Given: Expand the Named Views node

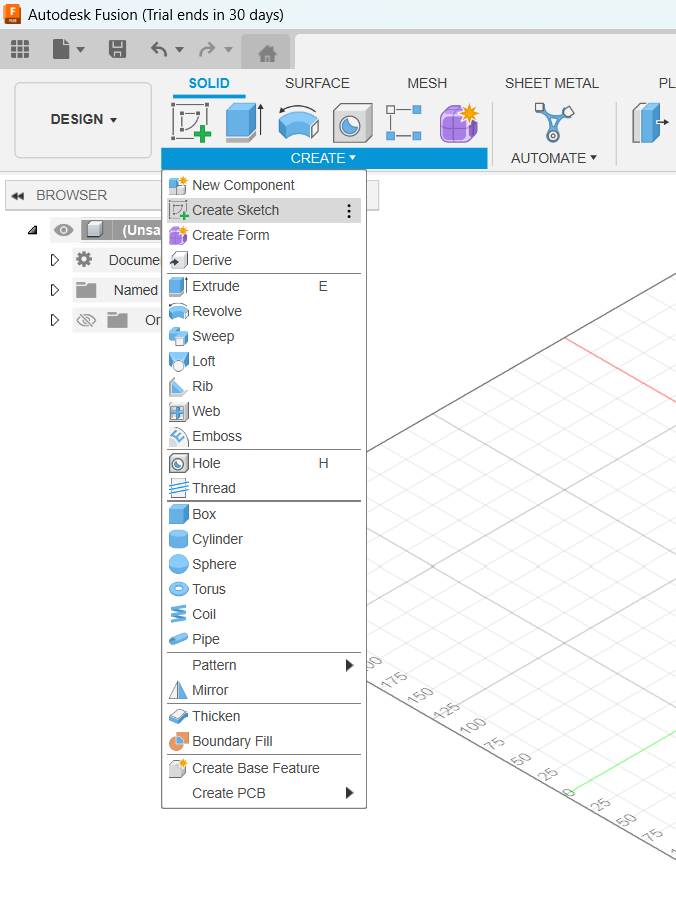Looking at the screenshot, I should 55,290.
